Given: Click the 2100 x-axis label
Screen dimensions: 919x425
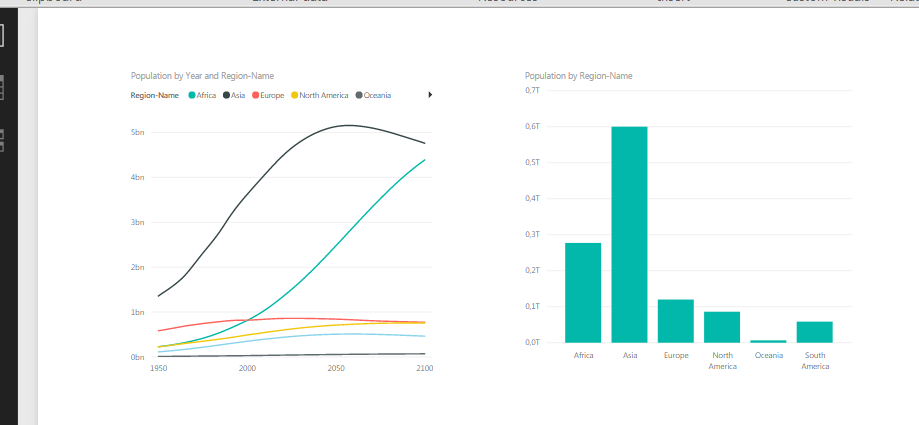Looking at the screenshot, I should tap(424, 369).
